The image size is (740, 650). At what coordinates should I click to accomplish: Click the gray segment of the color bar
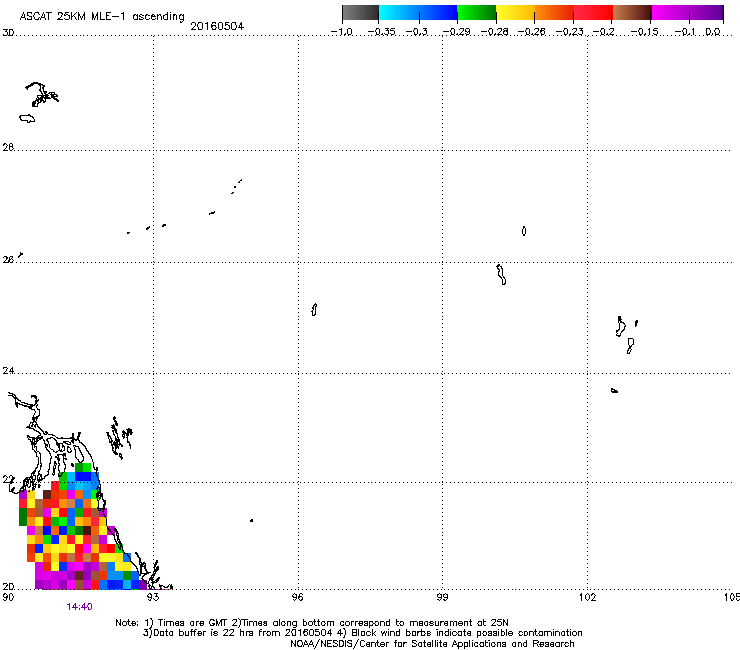click(x=361, y=13)
